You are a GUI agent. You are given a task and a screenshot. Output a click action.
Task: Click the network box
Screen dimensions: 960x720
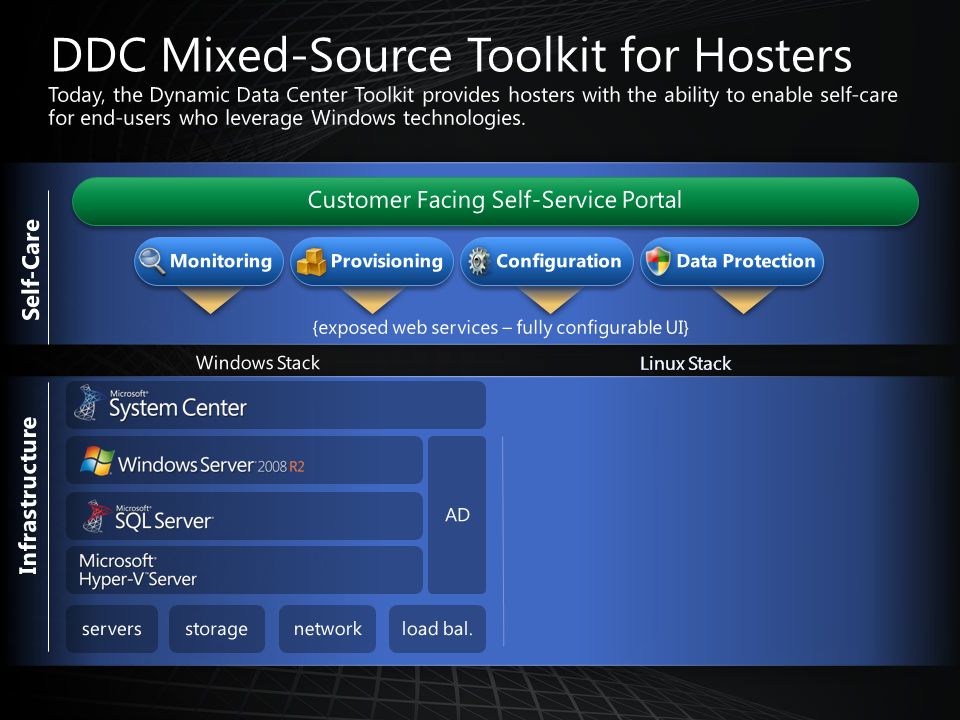point(328,629)
